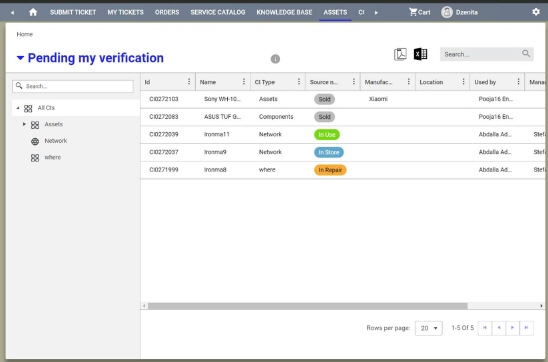
Task: Open Source column options menu
Action: point(354,82)
